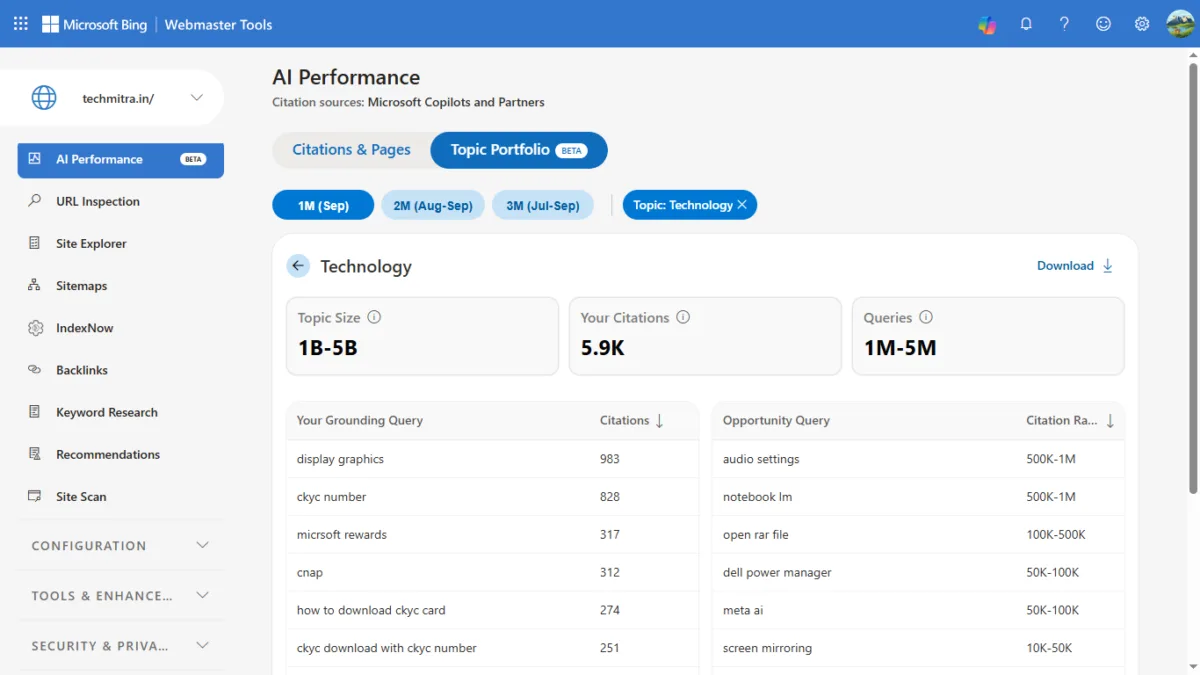
Task: Select the 3M (Jul-Sep) time range
Action: pyautogui.click(x=543, y=205)
